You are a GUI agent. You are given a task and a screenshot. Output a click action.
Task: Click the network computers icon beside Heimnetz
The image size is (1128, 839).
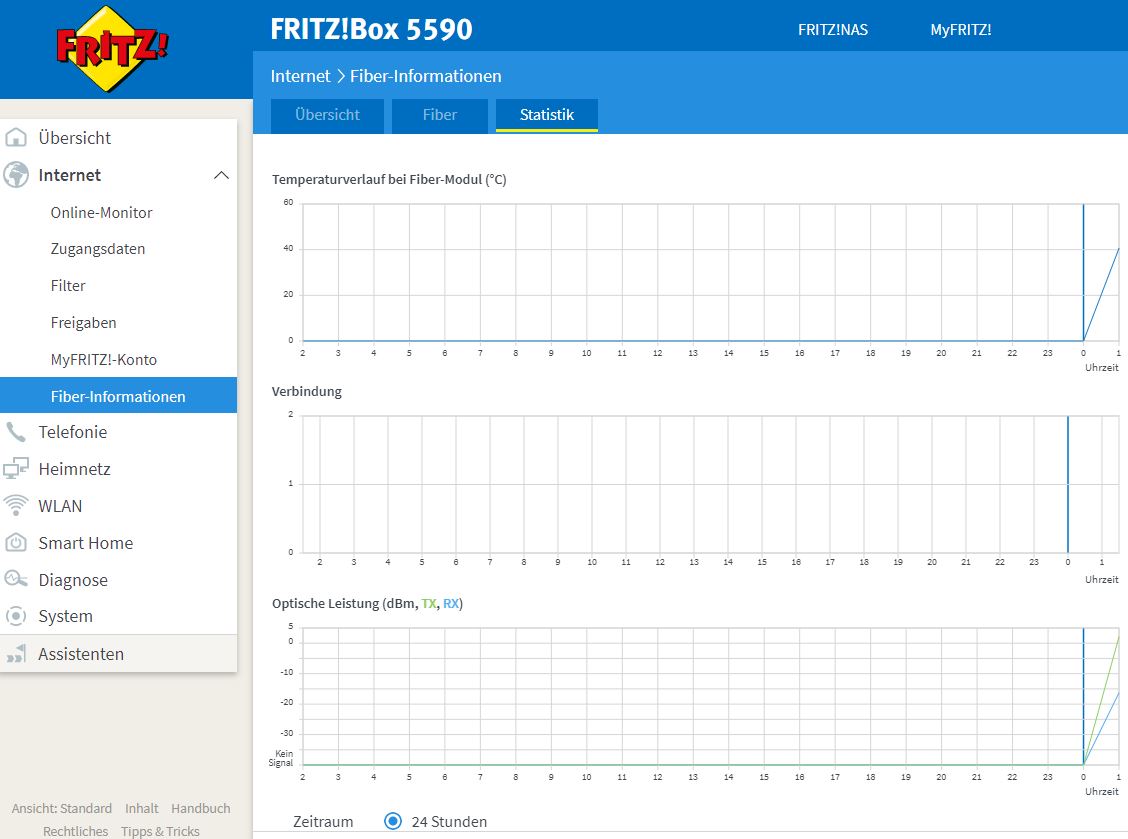click(16, 468)
